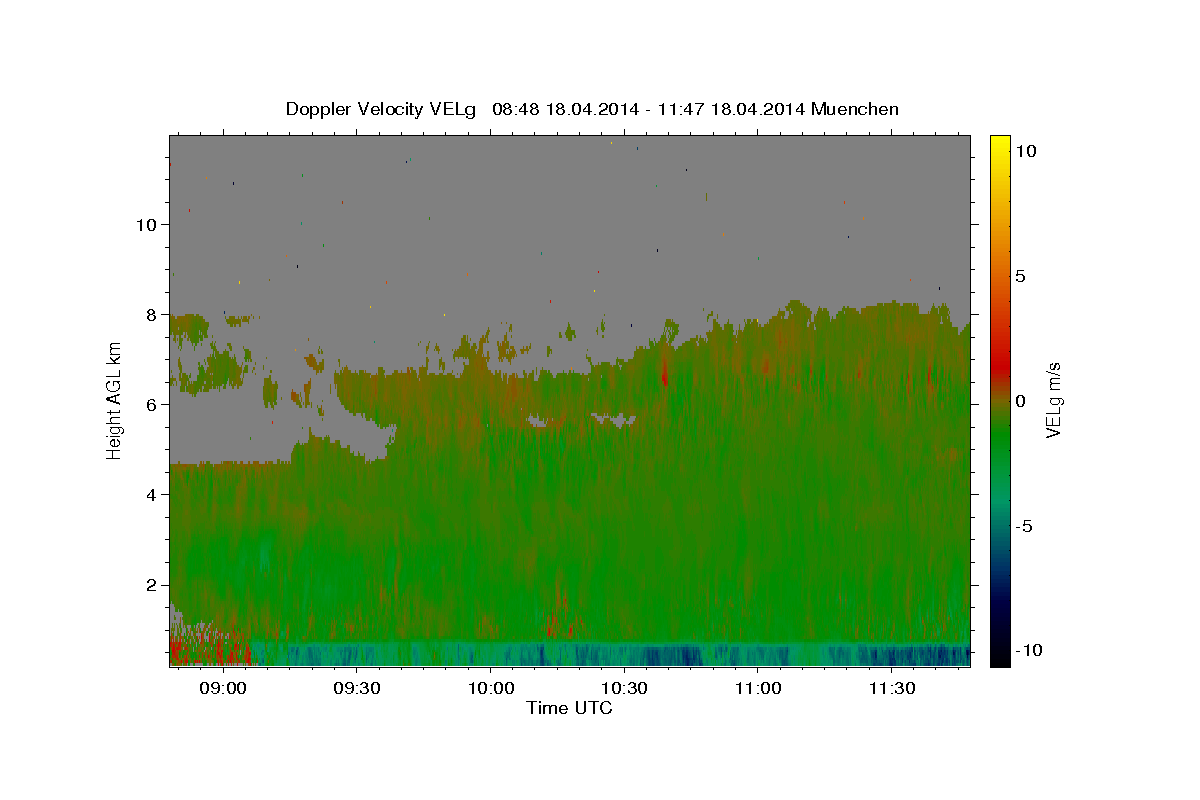Click the '09:00' time axis label
This screenshot has width=1200, height=800.
tap(222, 689)
